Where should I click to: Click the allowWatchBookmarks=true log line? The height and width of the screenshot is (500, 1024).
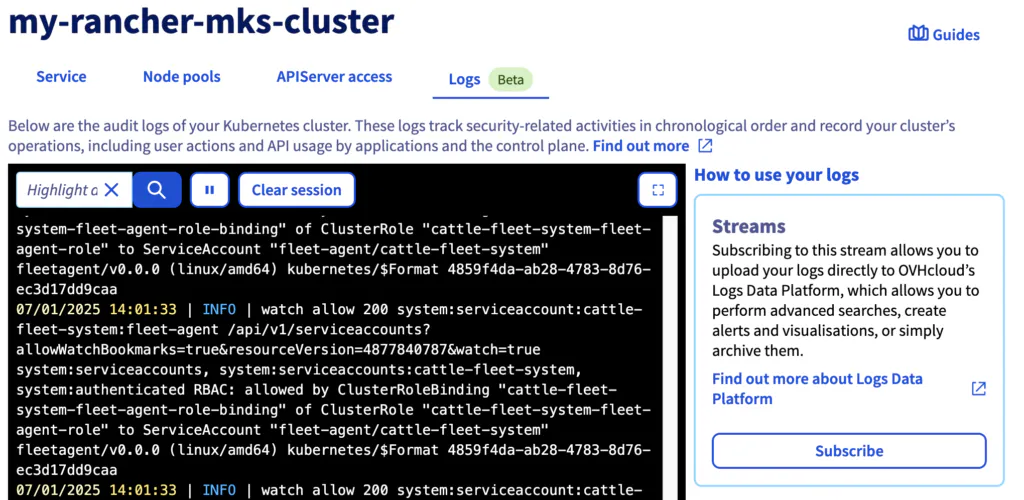278,349
